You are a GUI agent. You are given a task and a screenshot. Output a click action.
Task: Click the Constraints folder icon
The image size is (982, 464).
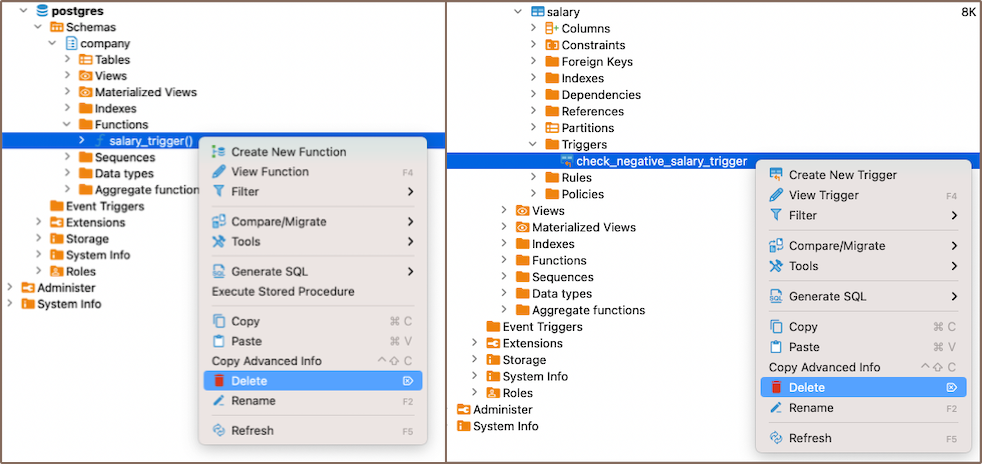point(552,45)
